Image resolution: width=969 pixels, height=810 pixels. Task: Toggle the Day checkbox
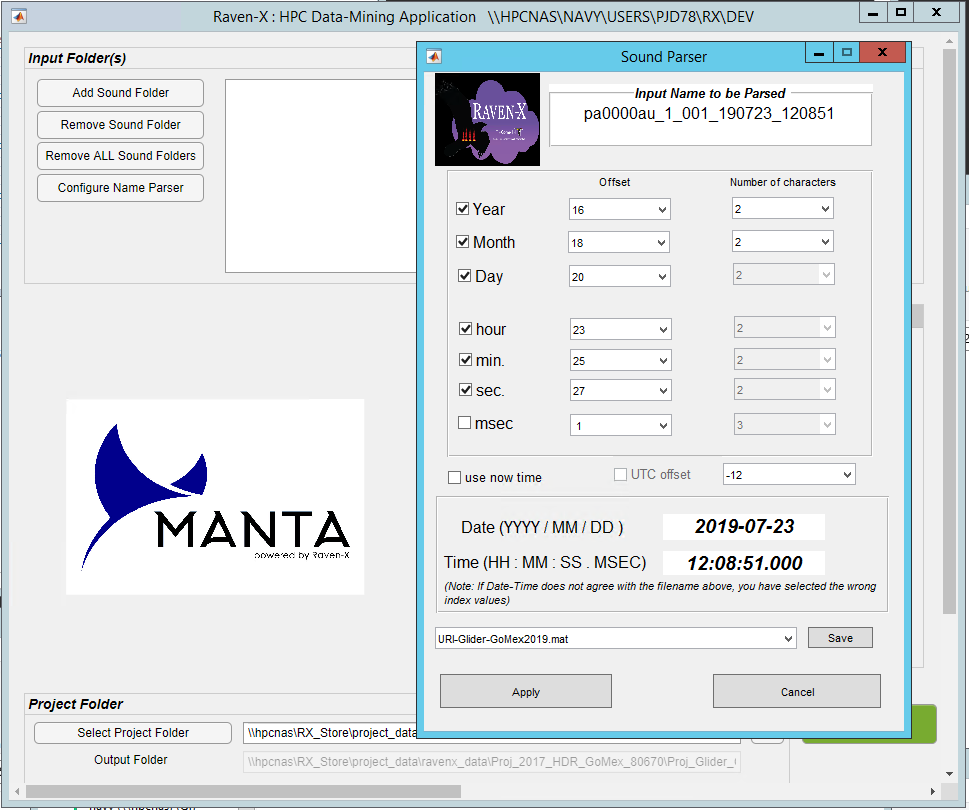[464, 276]
